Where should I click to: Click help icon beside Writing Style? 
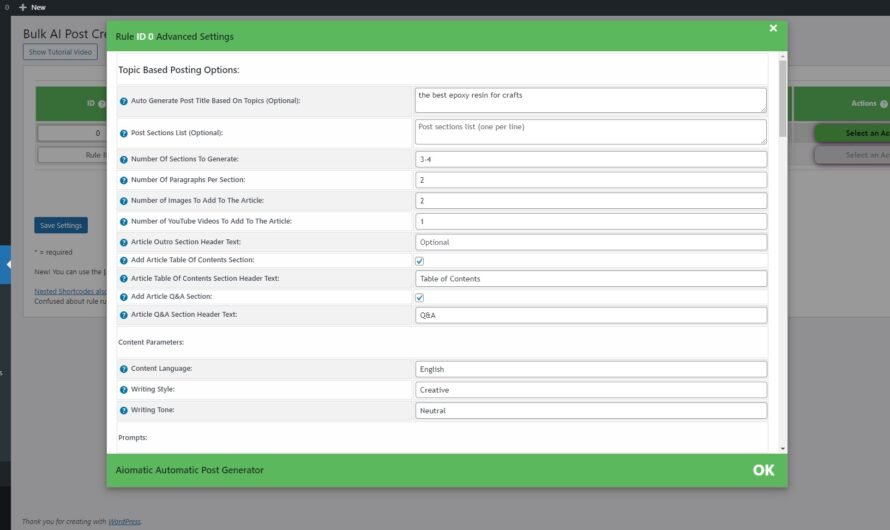click(x=123, y=390)
